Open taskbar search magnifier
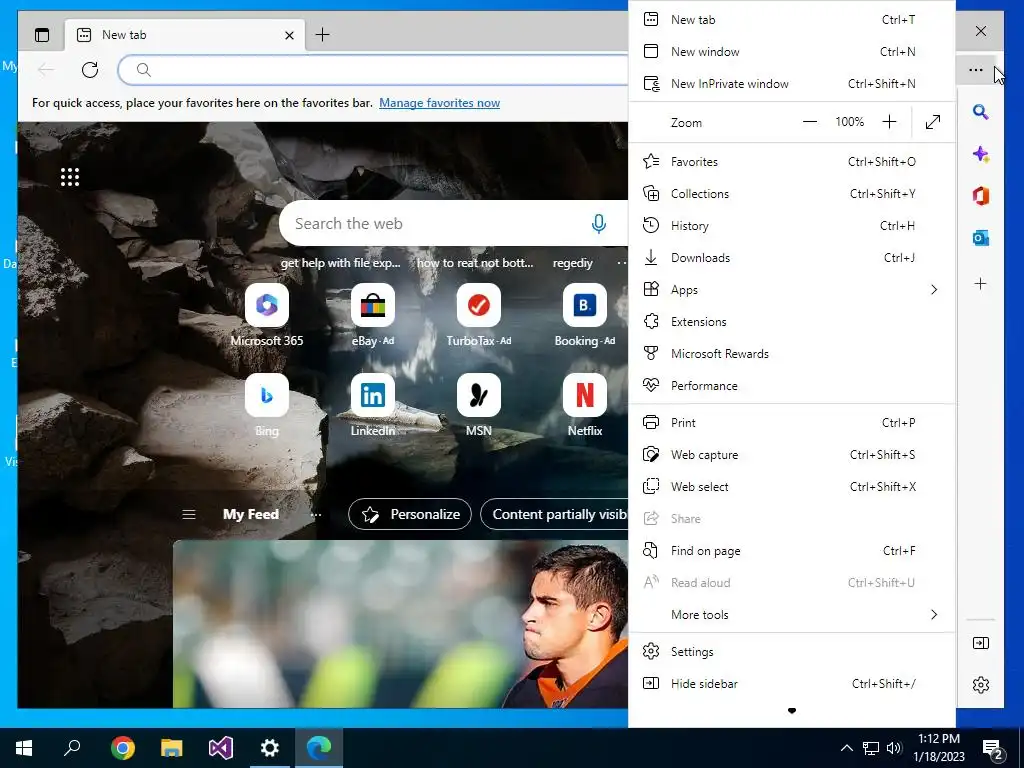The image size is (1024, 768). pyautogui.click(x=72, y=748)
